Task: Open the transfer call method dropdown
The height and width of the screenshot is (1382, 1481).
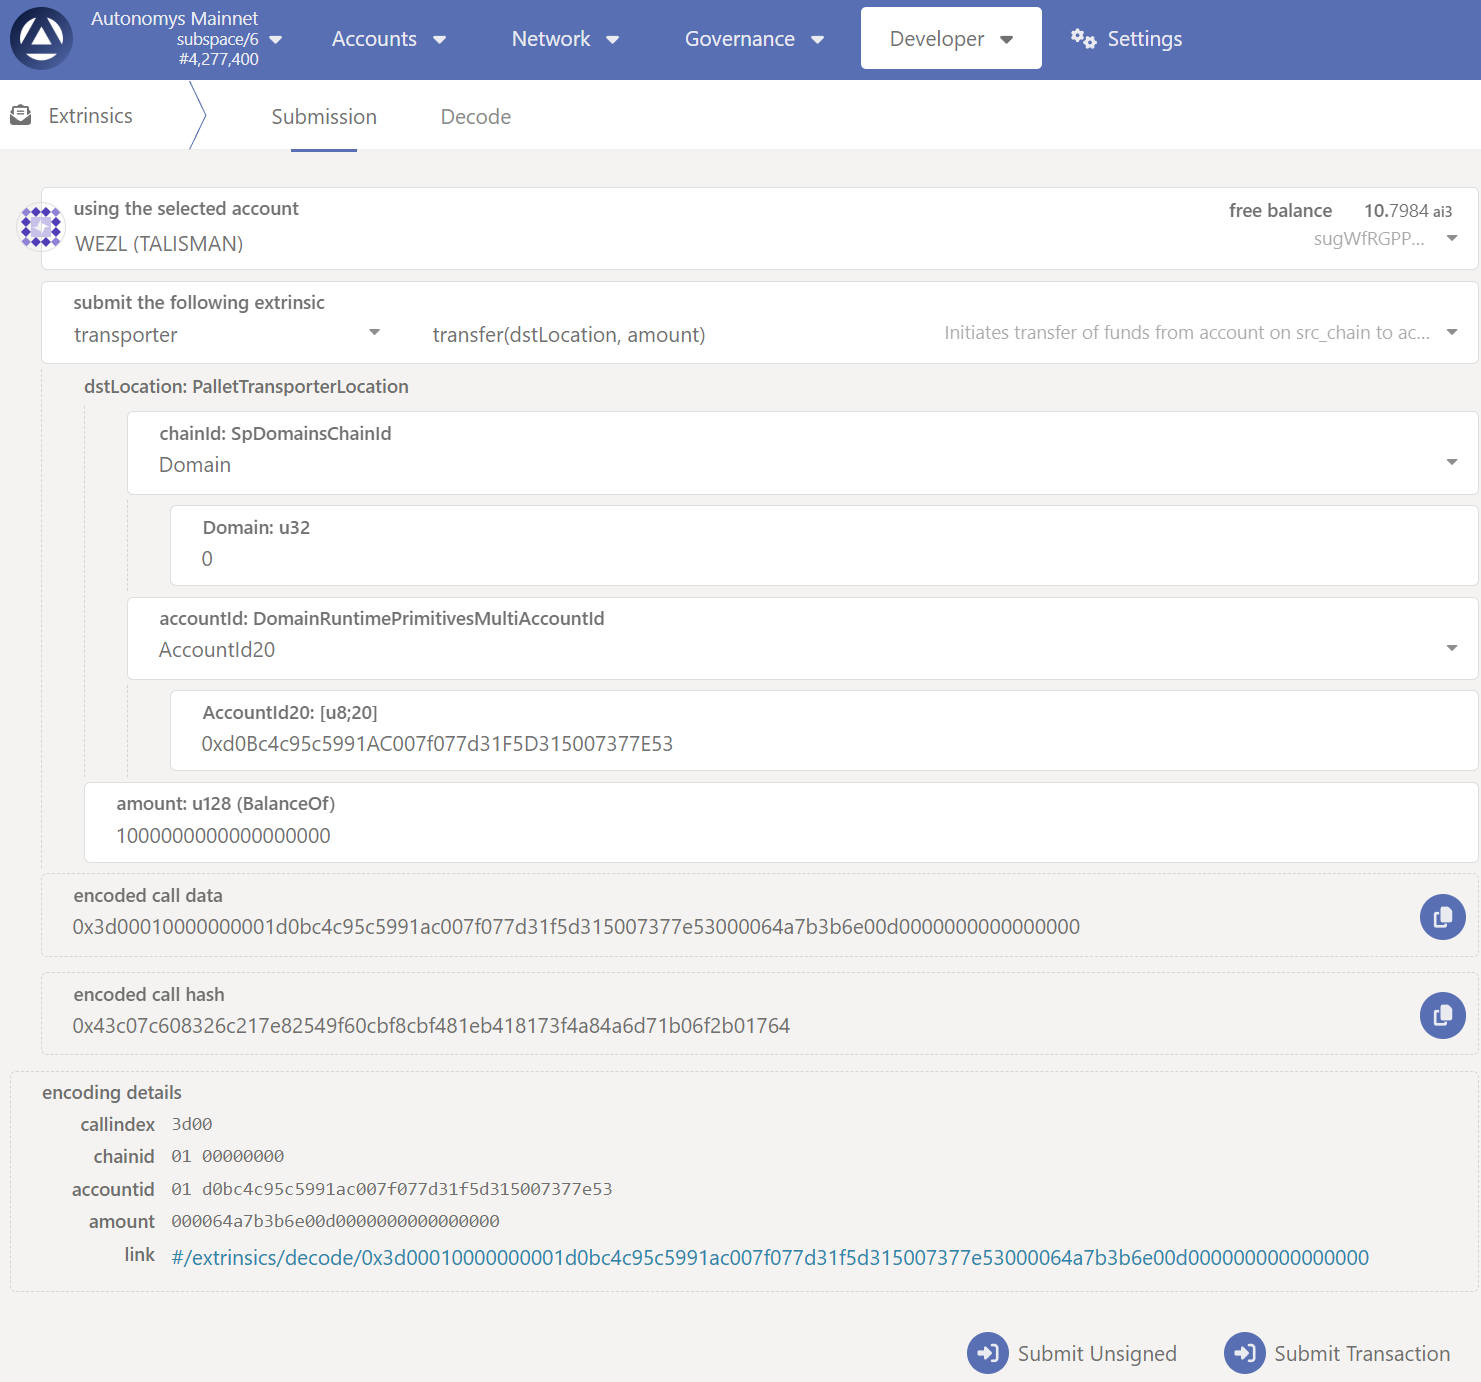Action: pos(940,334)
